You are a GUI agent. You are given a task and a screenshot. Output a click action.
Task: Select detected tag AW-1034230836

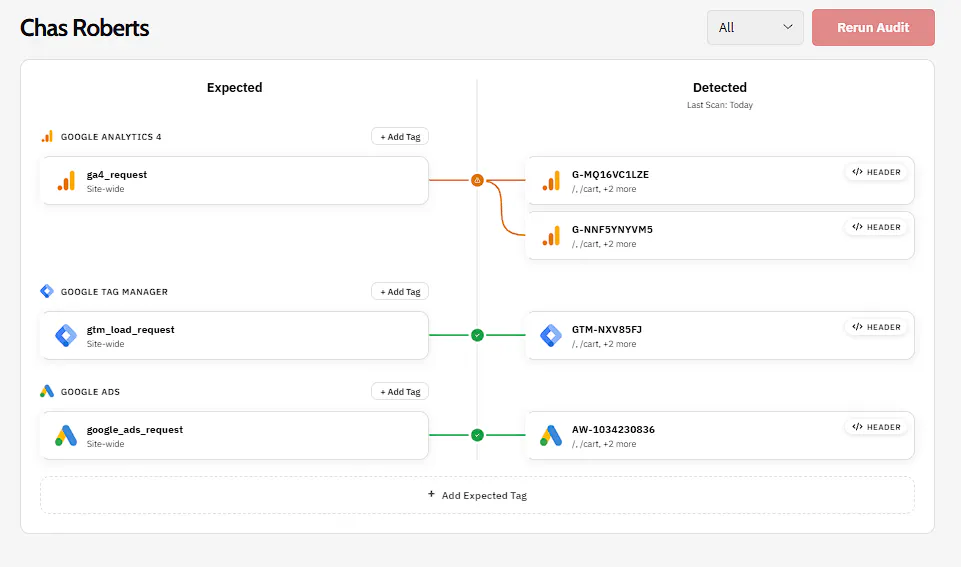coord(720,436)
